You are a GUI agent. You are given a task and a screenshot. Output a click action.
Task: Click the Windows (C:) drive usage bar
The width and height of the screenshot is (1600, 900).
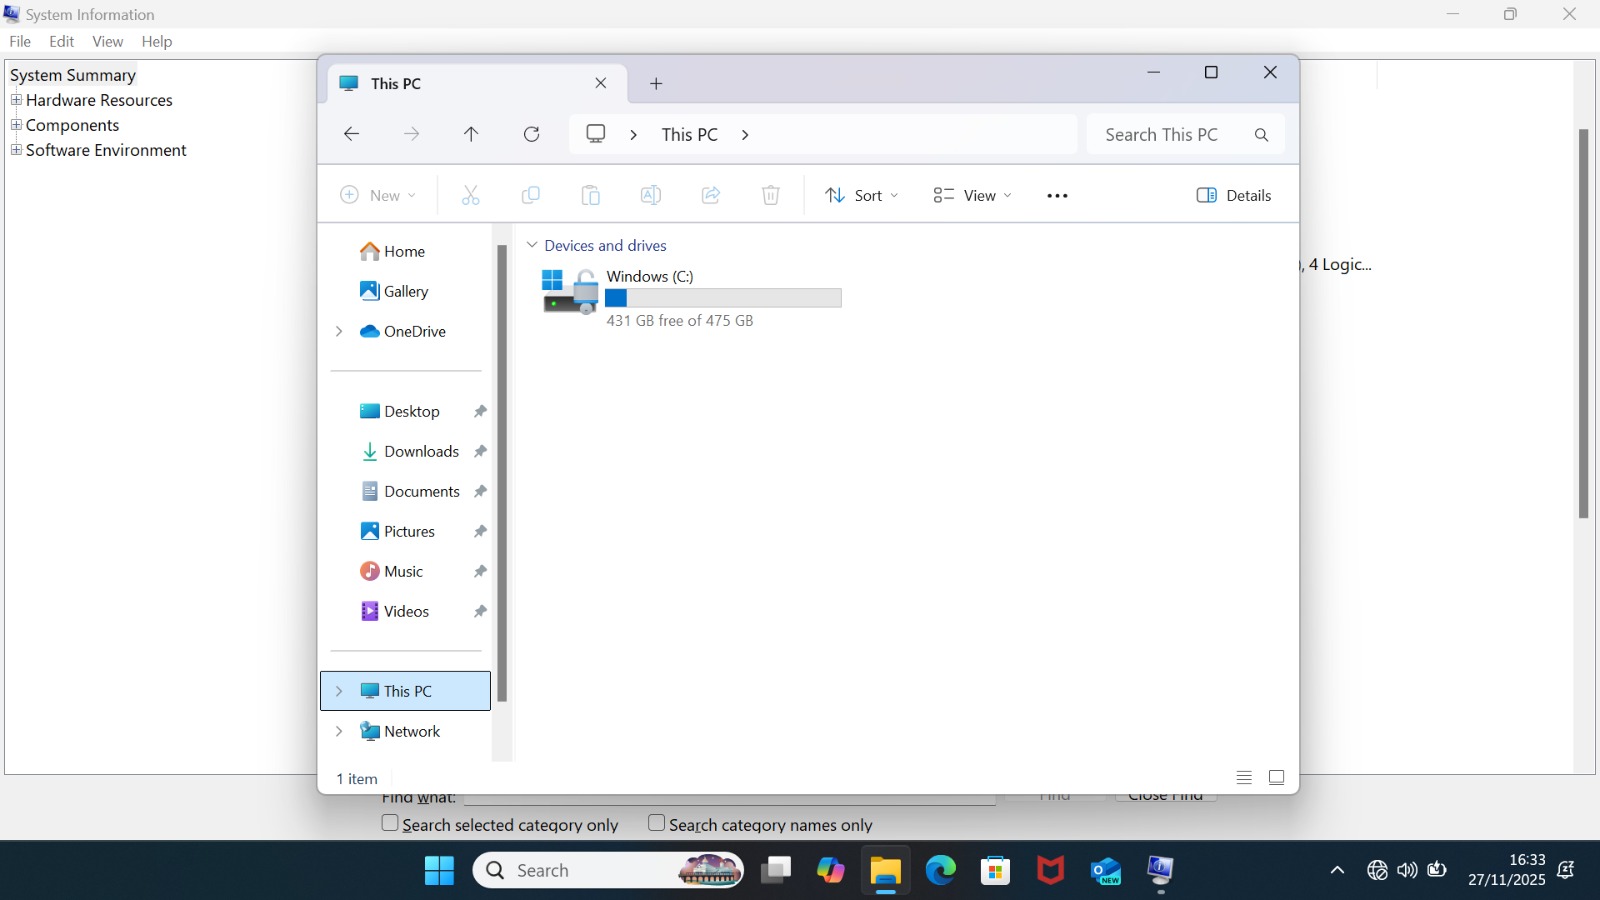723,298
